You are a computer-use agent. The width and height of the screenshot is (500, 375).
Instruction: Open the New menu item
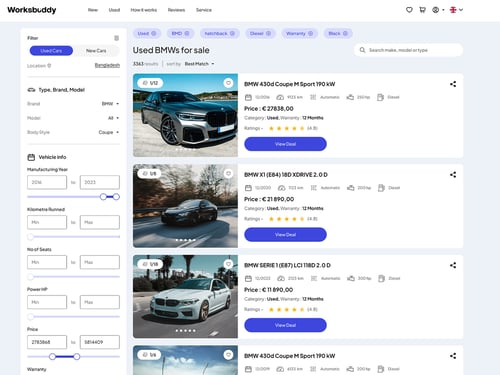pyautogui.click(x=93, y=10)
